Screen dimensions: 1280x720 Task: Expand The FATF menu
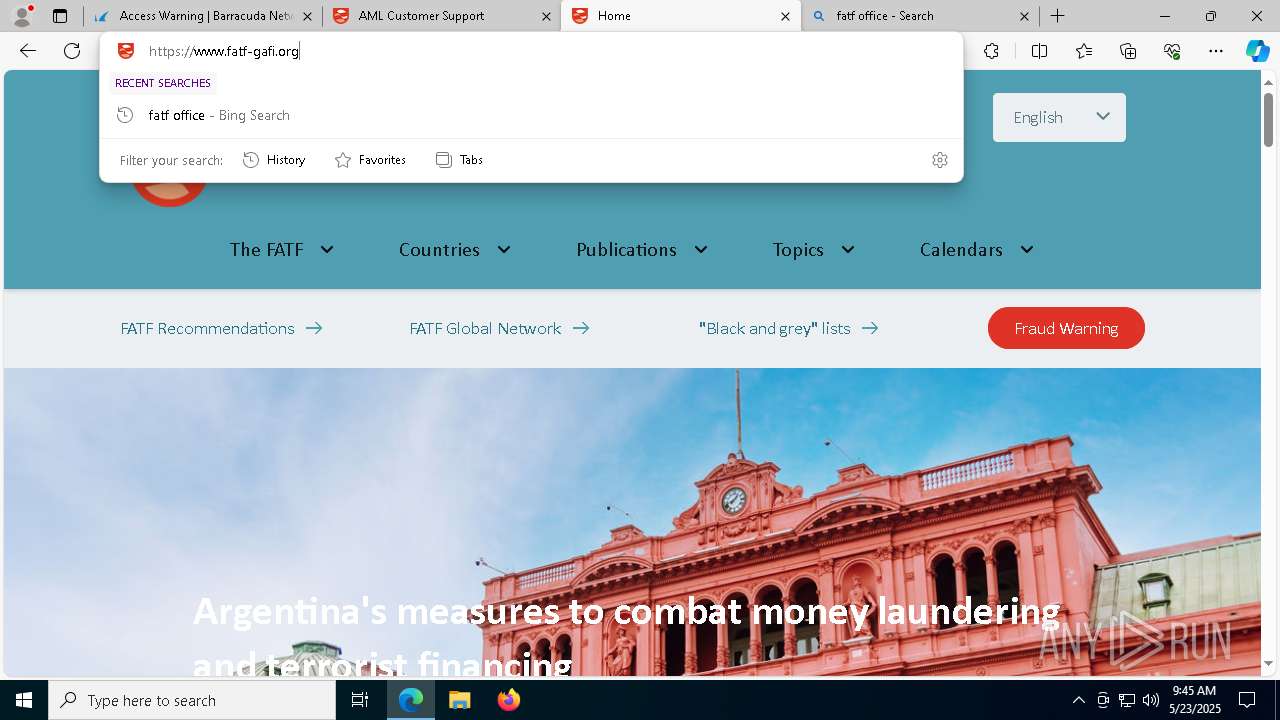click(282, 250)
